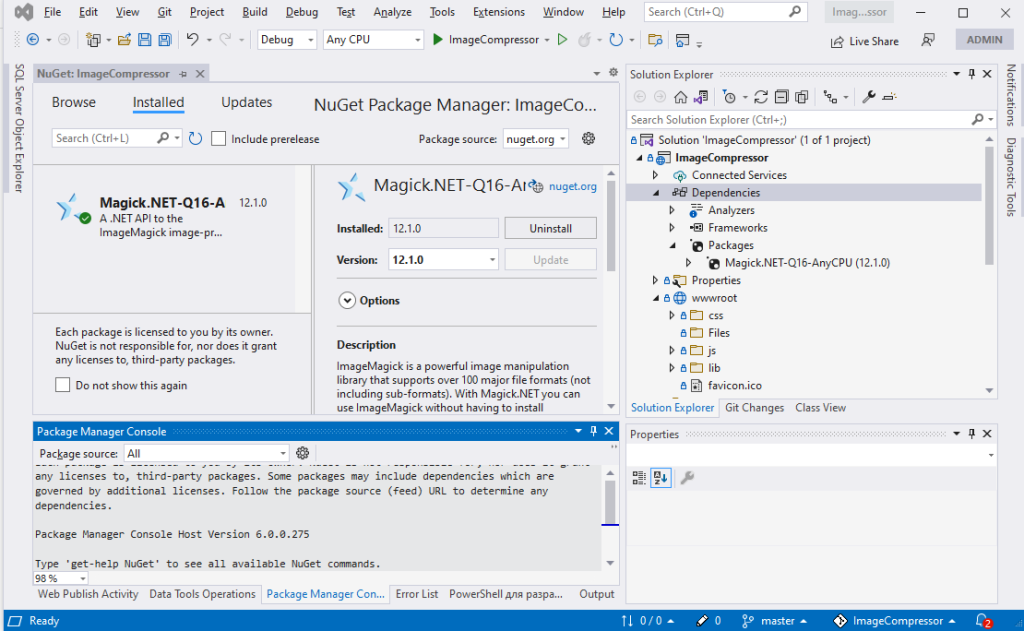Click Collapse All in Solution Explorer toolbar
Screen dimensions: 1024x631
tap(781, 97)
